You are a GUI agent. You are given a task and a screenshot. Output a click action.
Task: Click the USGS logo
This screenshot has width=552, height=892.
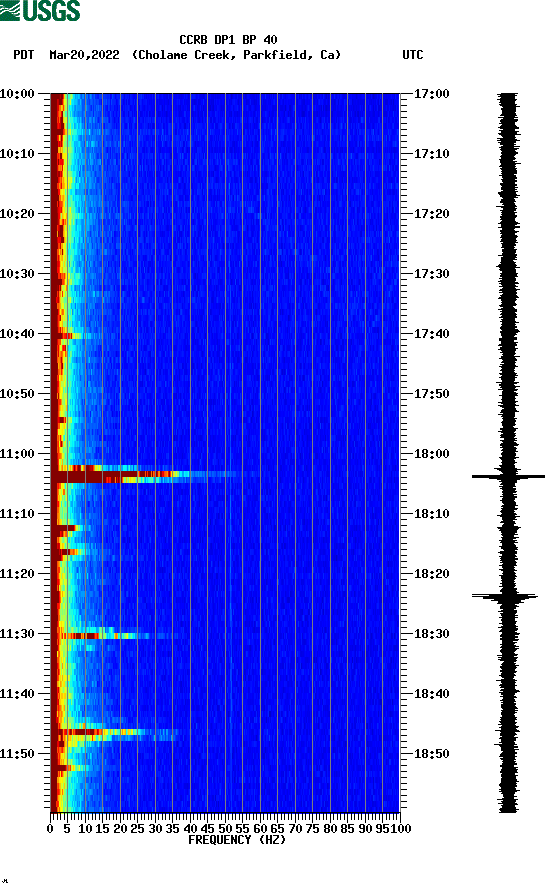(x=40, y=10)
